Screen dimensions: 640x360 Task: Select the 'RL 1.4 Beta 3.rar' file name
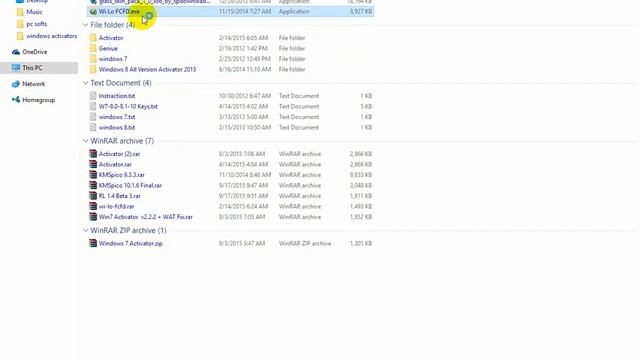coord(120,196)
